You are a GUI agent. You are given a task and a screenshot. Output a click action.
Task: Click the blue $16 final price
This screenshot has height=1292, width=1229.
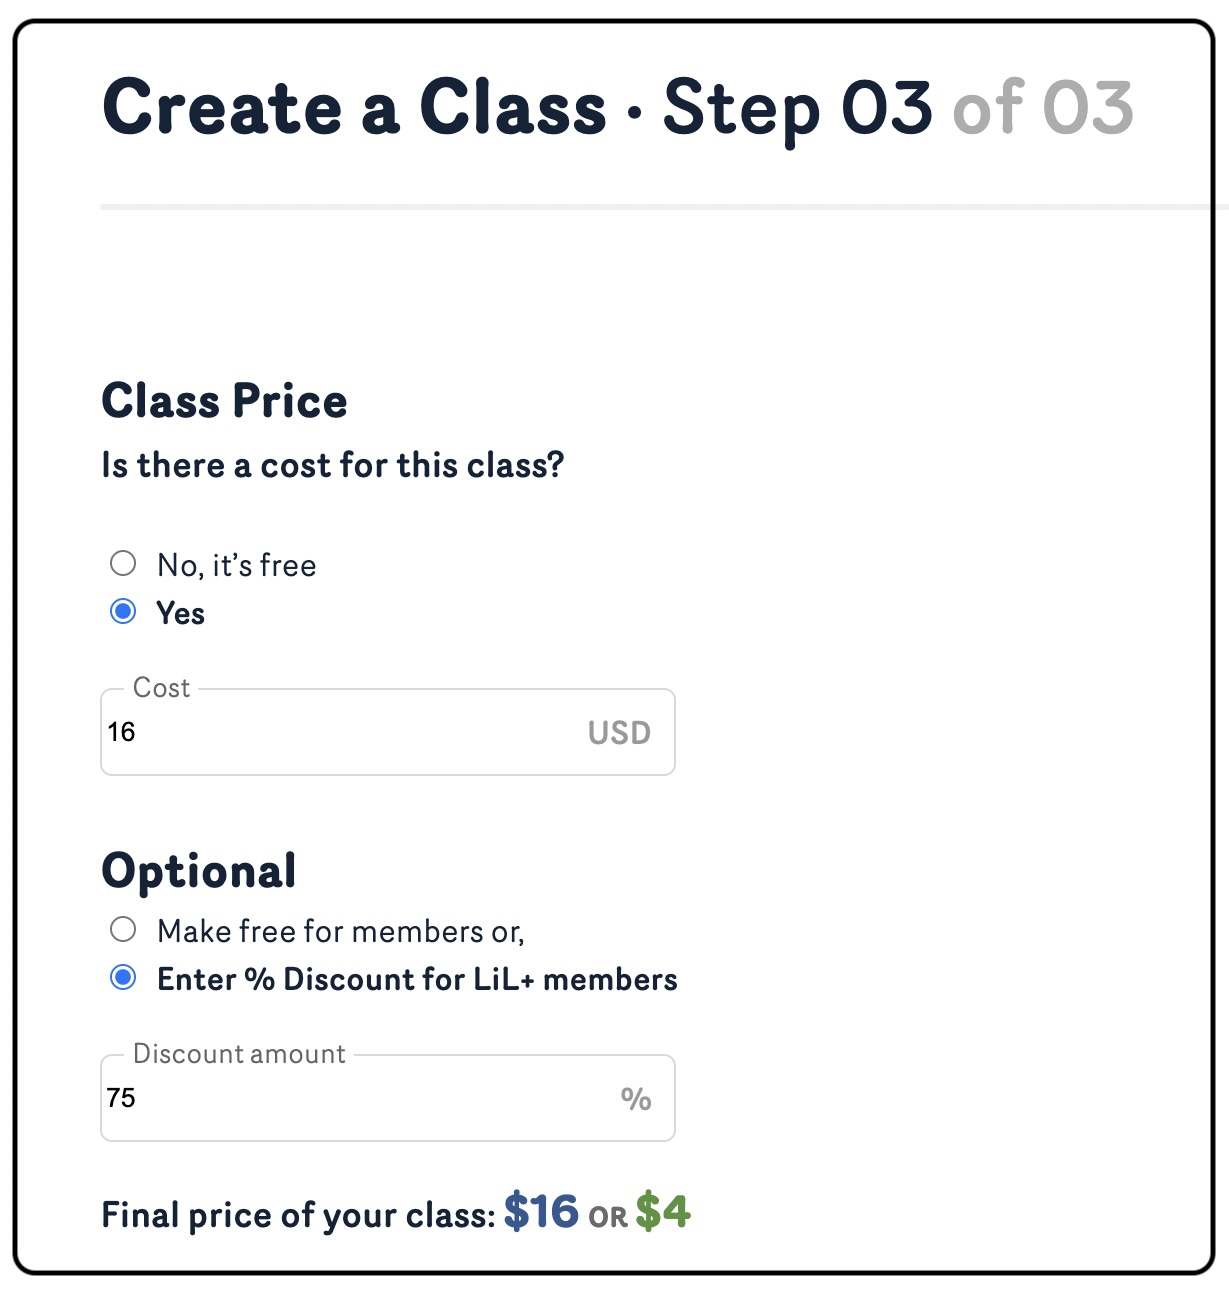pyautogui.click(x=541, y=1212)
